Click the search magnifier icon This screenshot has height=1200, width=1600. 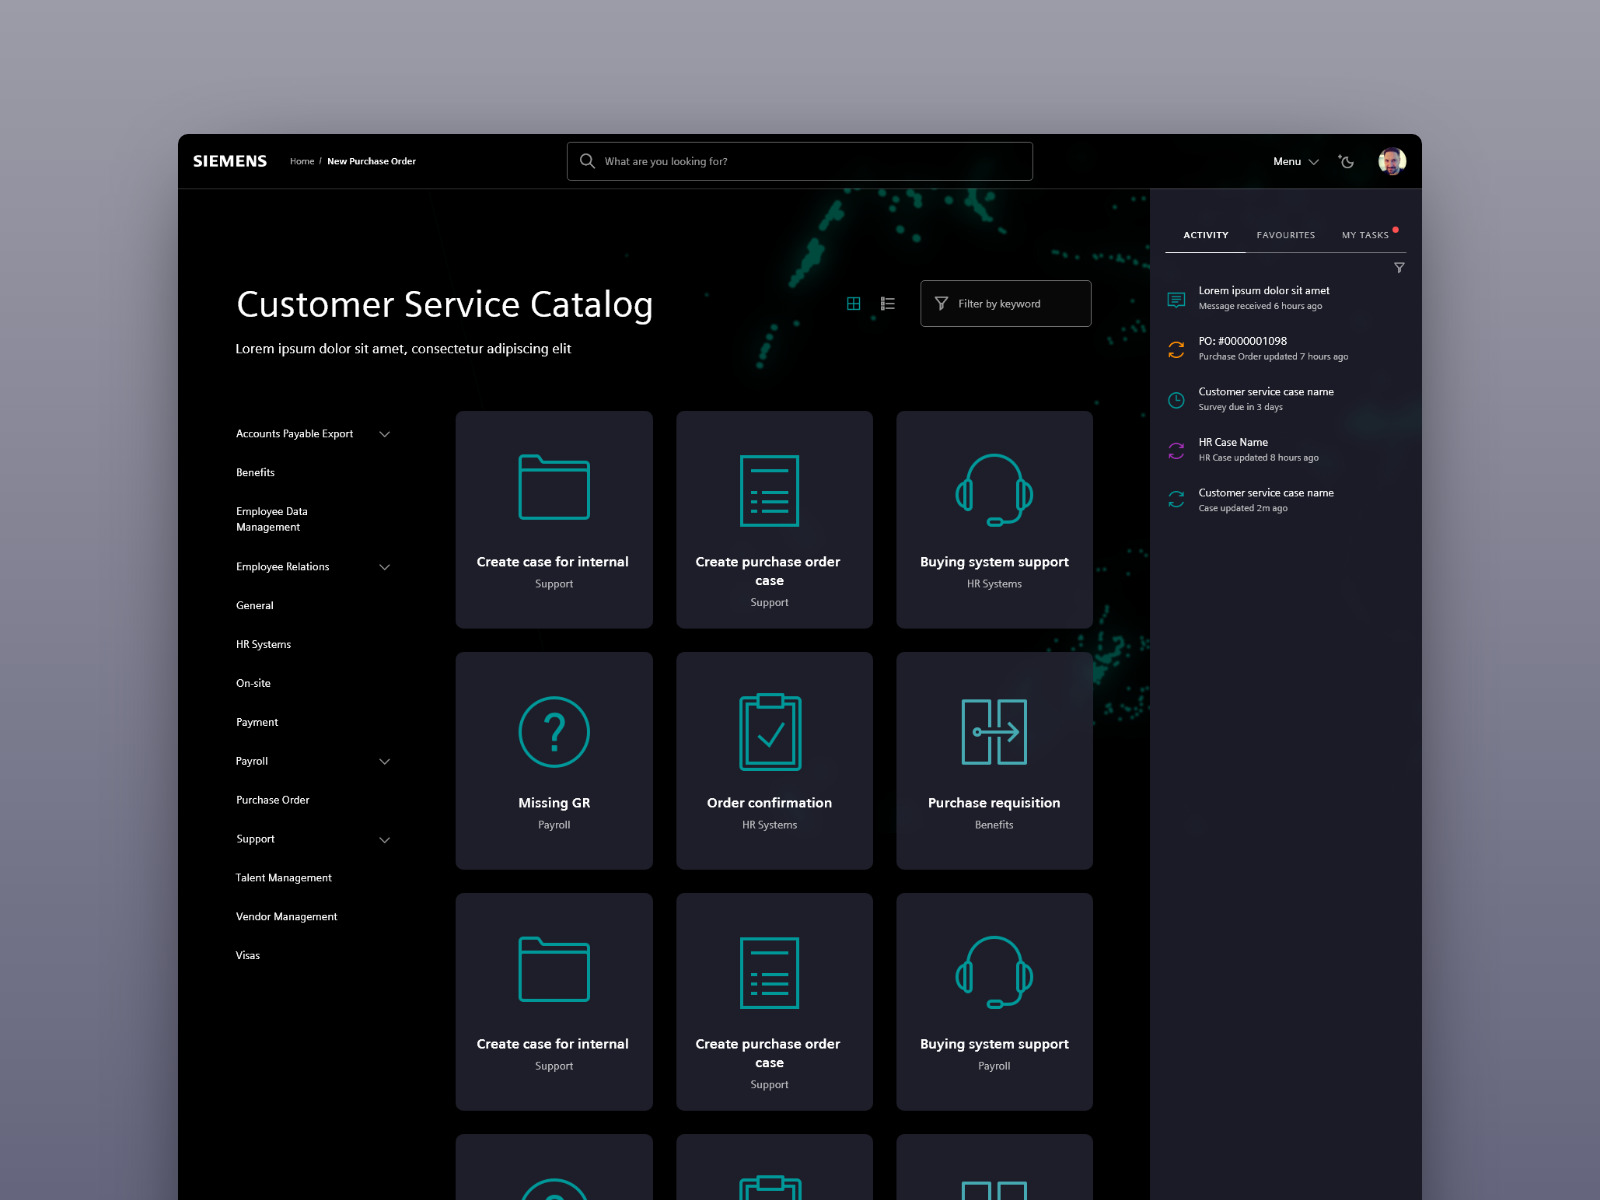(x=588, y=161)
